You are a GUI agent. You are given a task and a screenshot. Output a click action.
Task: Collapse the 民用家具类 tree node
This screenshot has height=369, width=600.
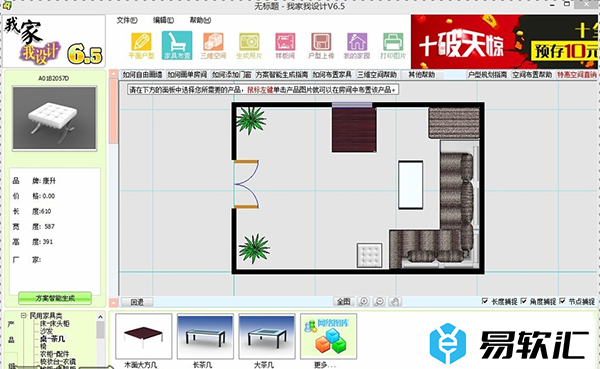point(24,316)
